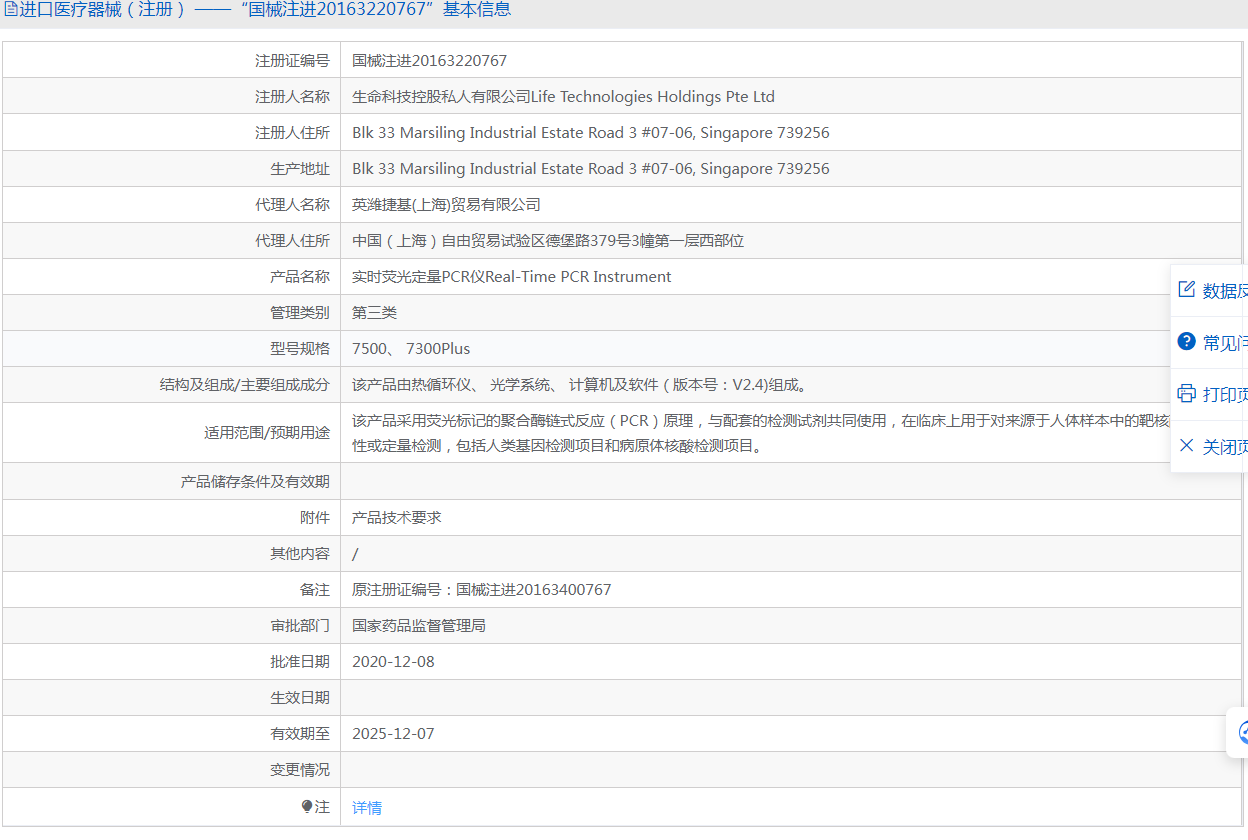
Task: Click the data feedback edit icon
Action: (1187, 289)
